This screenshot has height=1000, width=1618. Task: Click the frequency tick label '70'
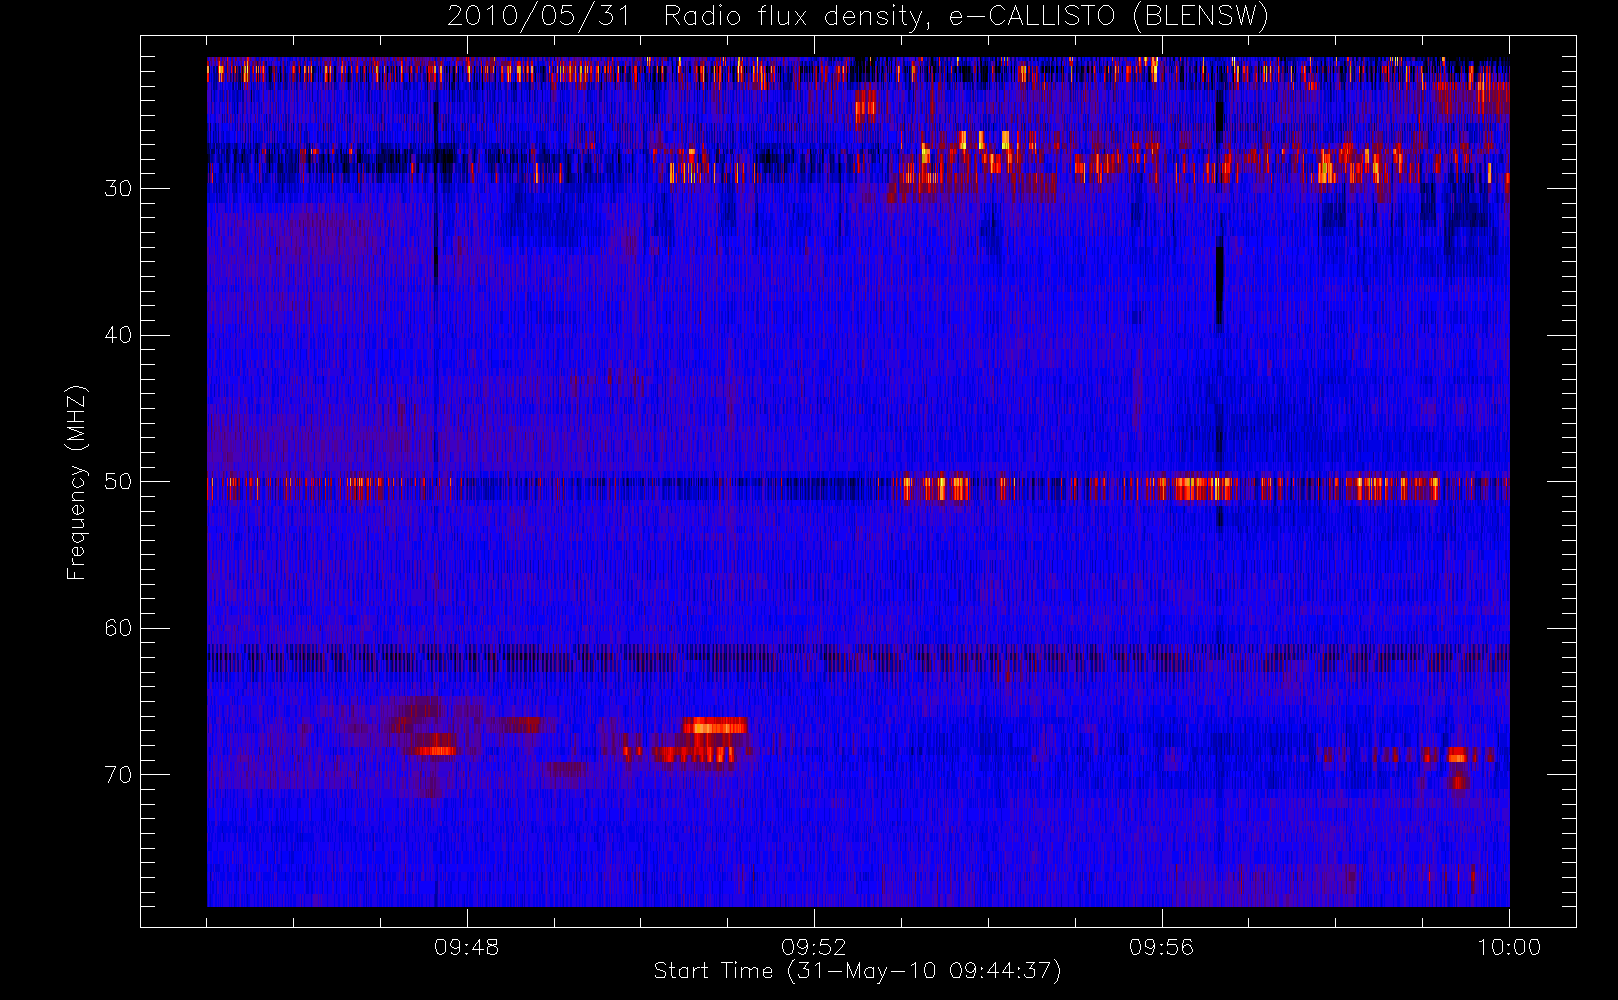(118, 775)
